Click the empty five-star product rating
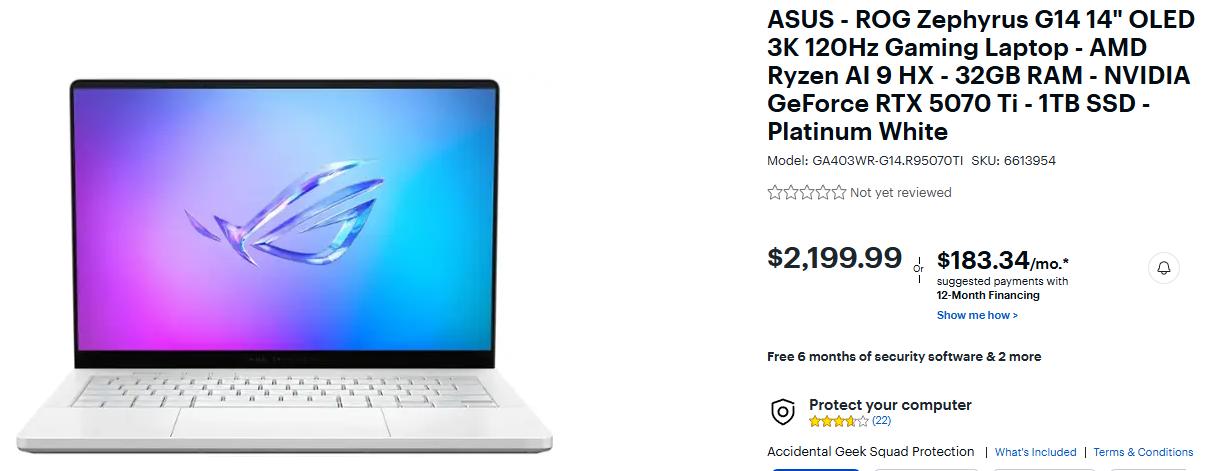Screen dimensions: 1223x471 806,192
